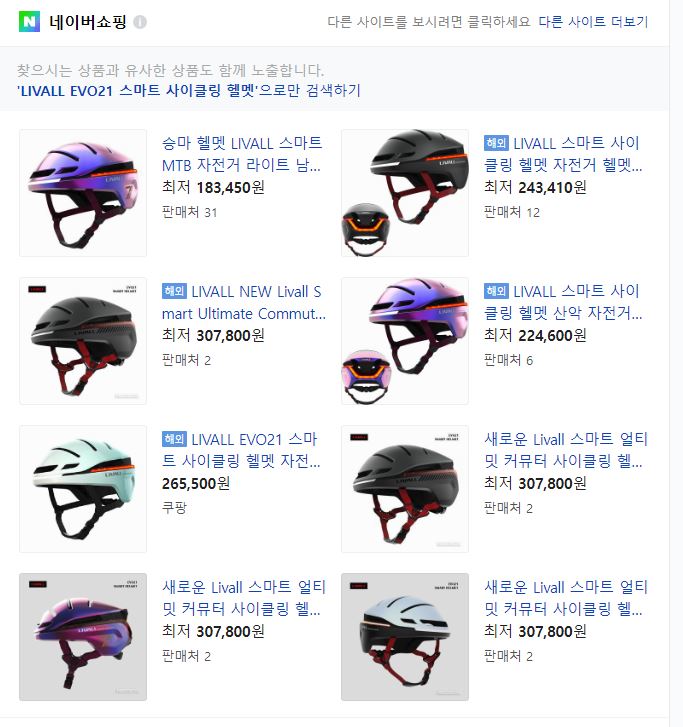Open the 다른 사이트 더보기 link
The width and height of the screenshot is (683, 727).
coord(593,21)
